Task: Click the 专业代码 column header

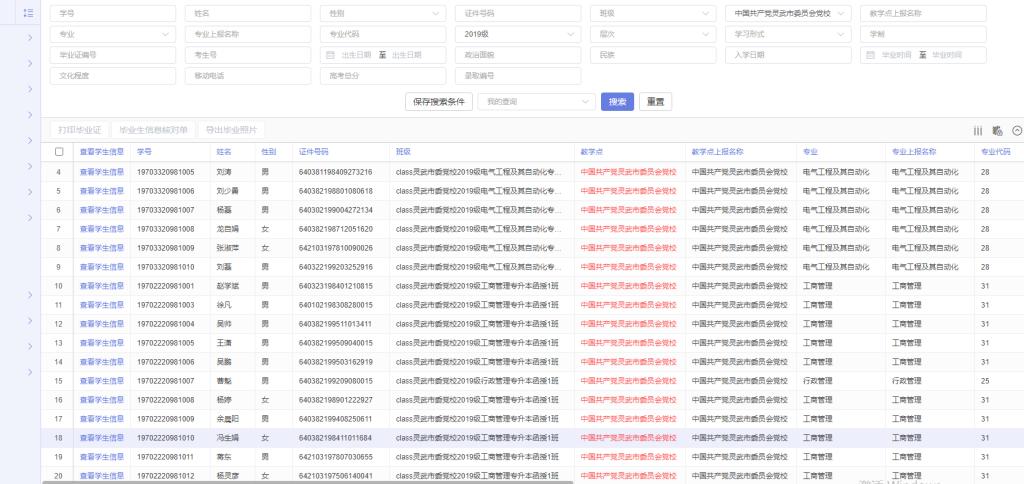Action: pyautogui.click(x=995, y=152)
